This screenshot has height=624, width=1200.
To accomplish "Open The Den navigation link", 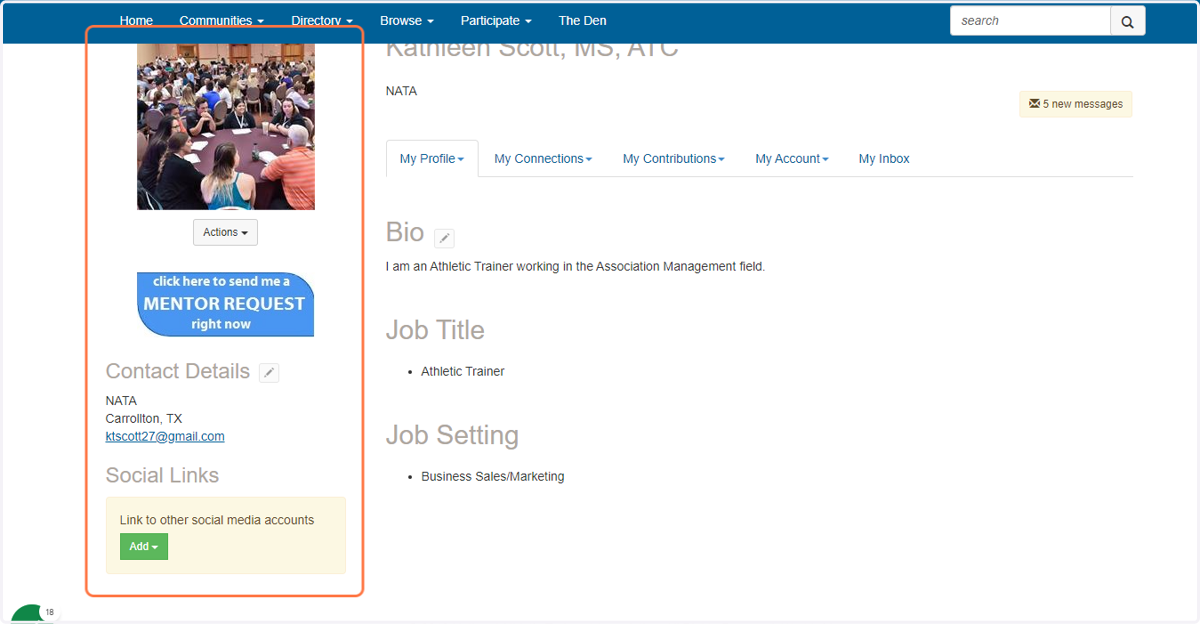I will pyautogui.click(x=582, y=20).
